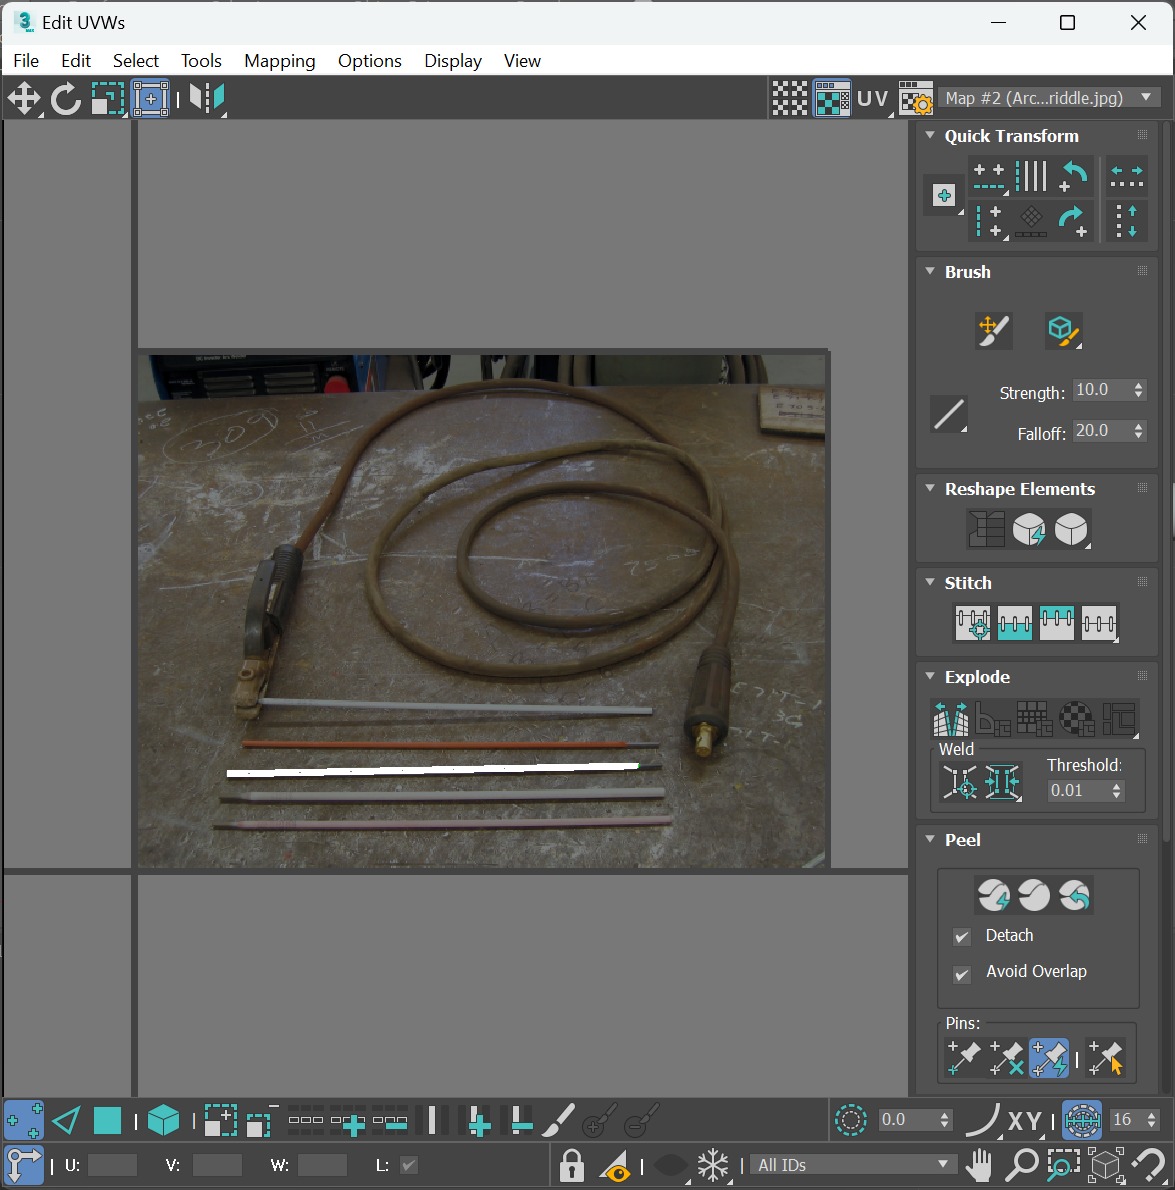Toggle Peel Mode icon
The height and width of the screenshot is (1190, 1175).
[1034, 896]
